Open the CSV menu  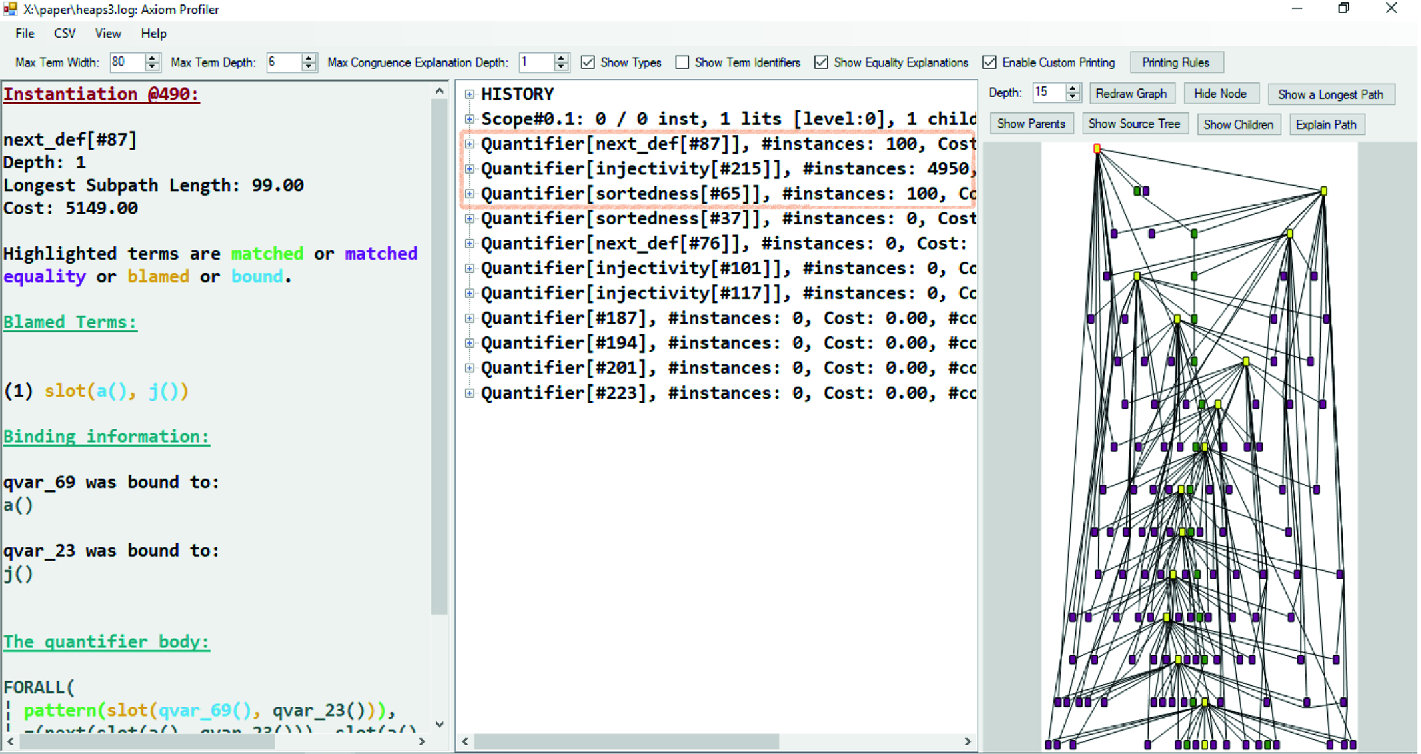(x=65, y=33)
